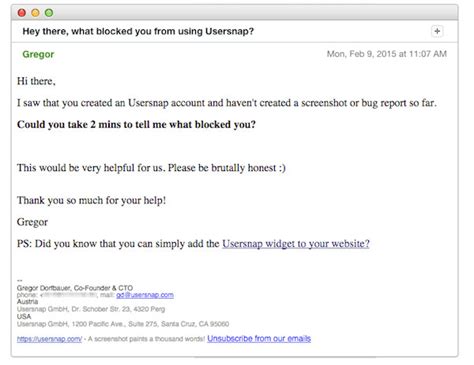
Task: Click the line starting I saw that you created
Action: [227, 103]
